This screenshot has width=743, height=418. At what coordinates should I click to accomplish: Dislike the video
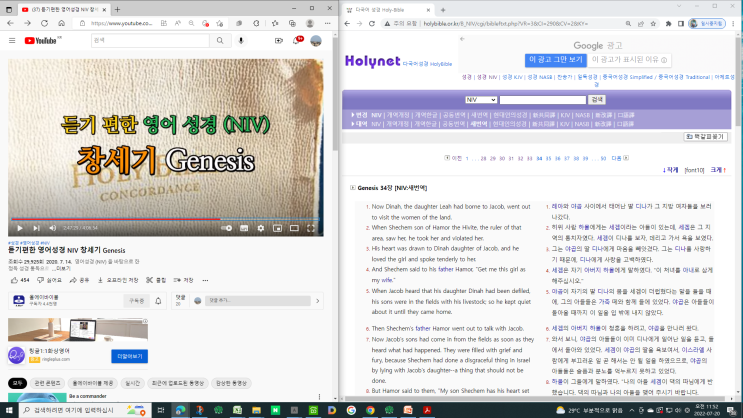(x=50, y=280)
